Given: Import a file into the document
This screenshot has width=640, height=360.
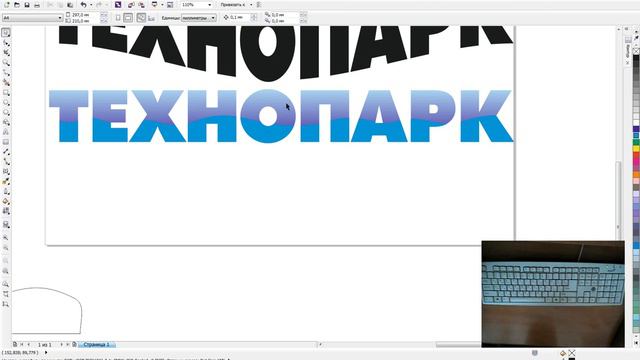Looking at the screenshot, I should (131, 5).
